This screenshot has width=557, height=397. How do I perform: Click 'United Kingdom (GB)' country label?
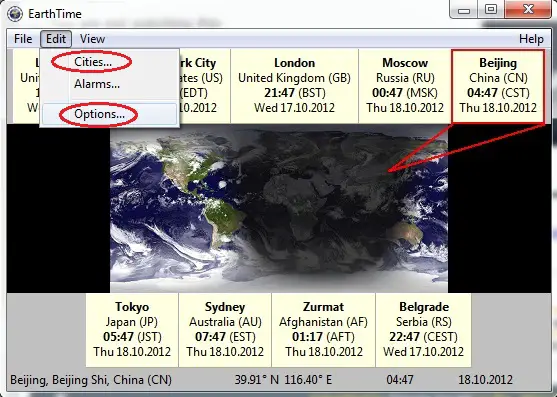294,78
